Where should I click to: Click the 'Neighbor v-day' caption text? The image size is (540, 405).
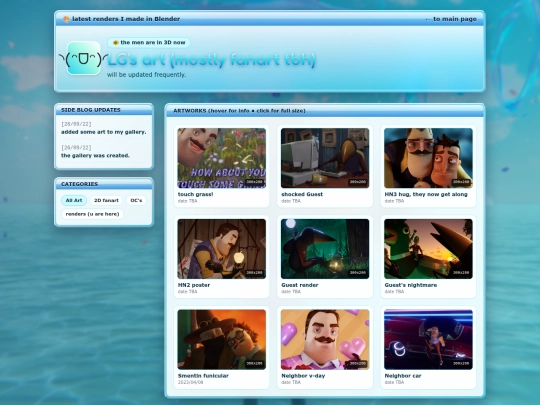coord(303,376)
